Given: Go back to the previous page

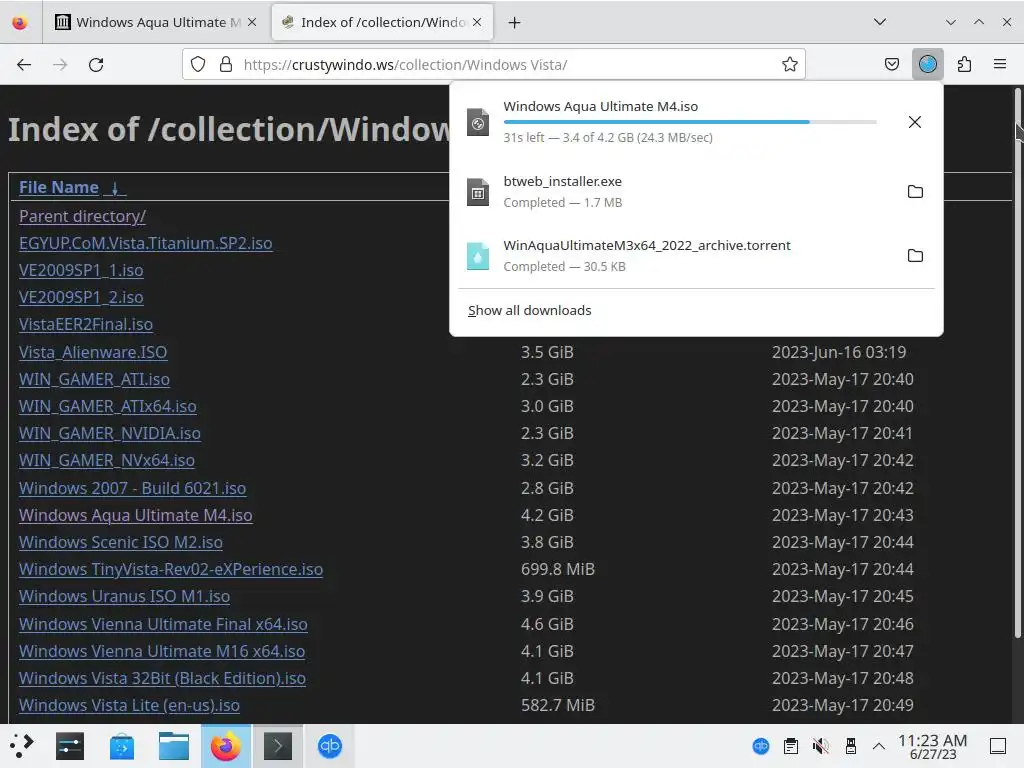Looking at the screenshot, I should 24,65.
